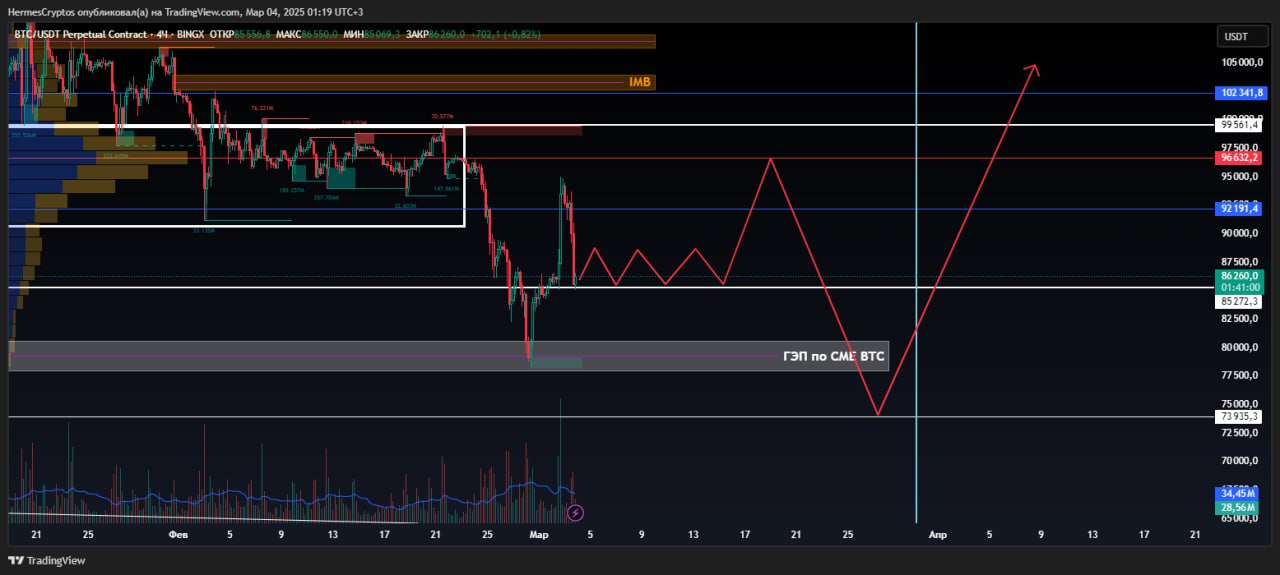Click the Мар month label on time axis
Image resolution: width=1280 pixels, height=575 pixels.
pyautogui.click(x=538, y=535)
